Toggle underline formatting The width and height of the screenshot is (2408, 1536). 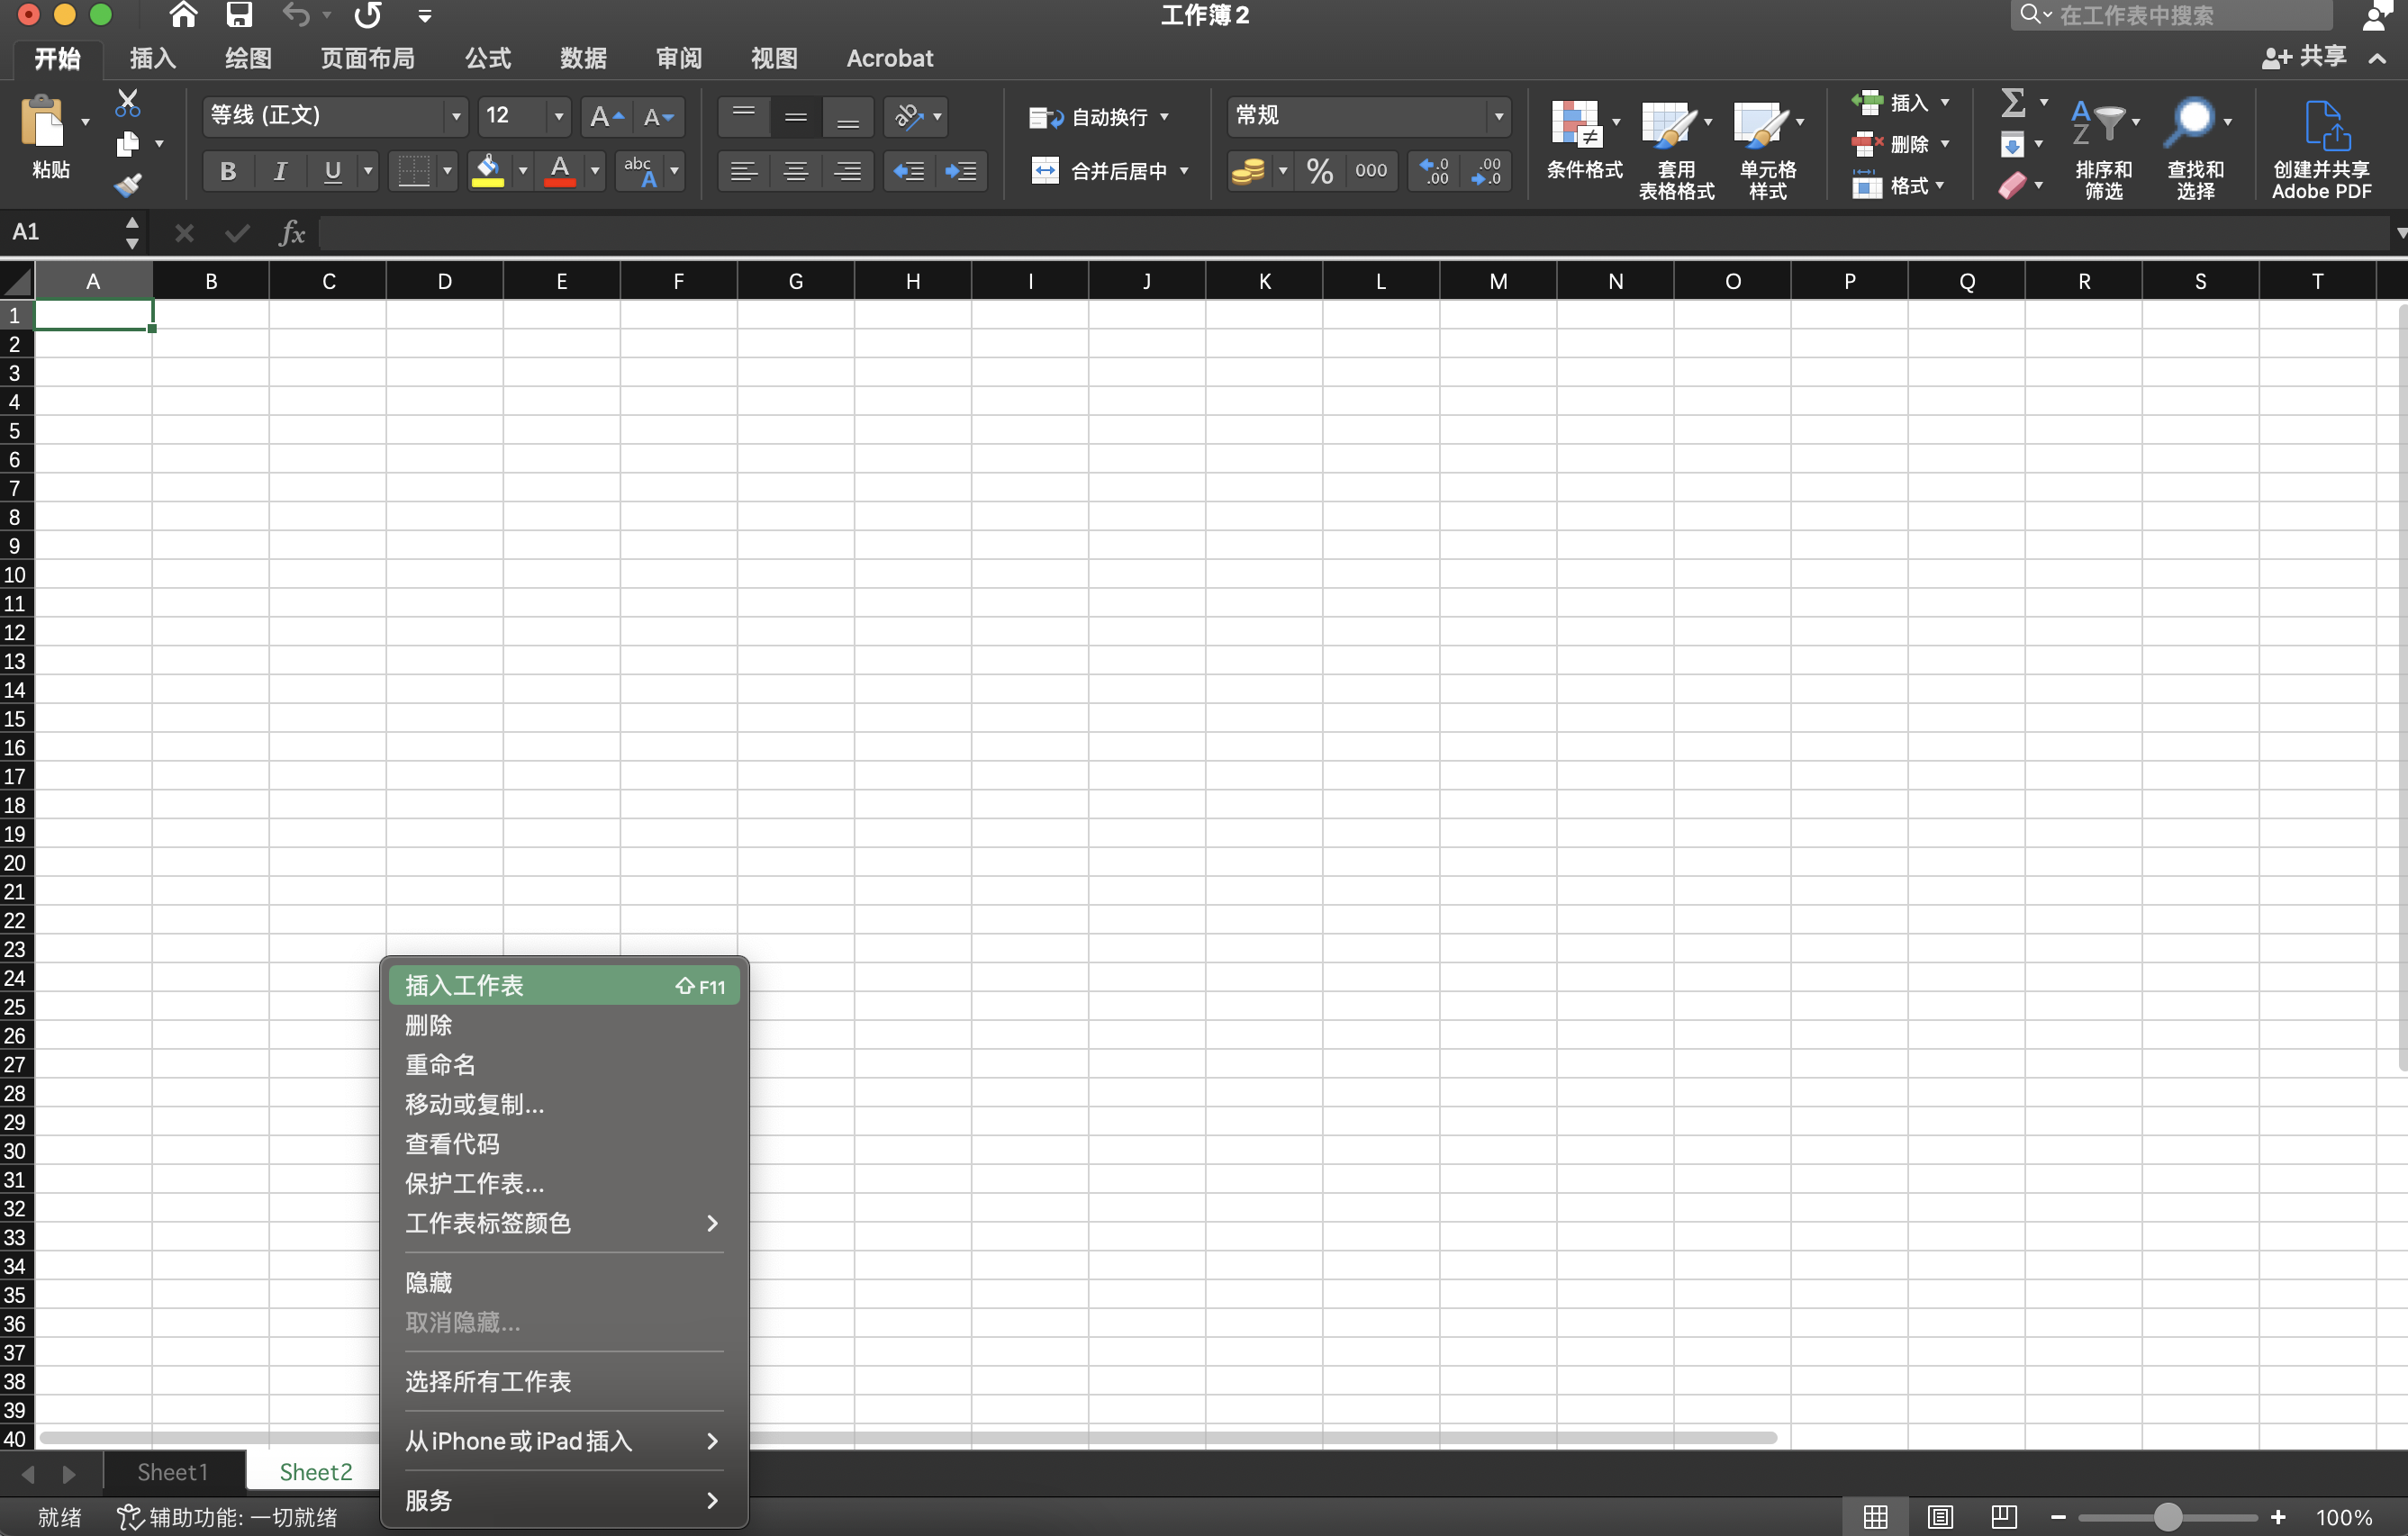(x=331, y=170)
